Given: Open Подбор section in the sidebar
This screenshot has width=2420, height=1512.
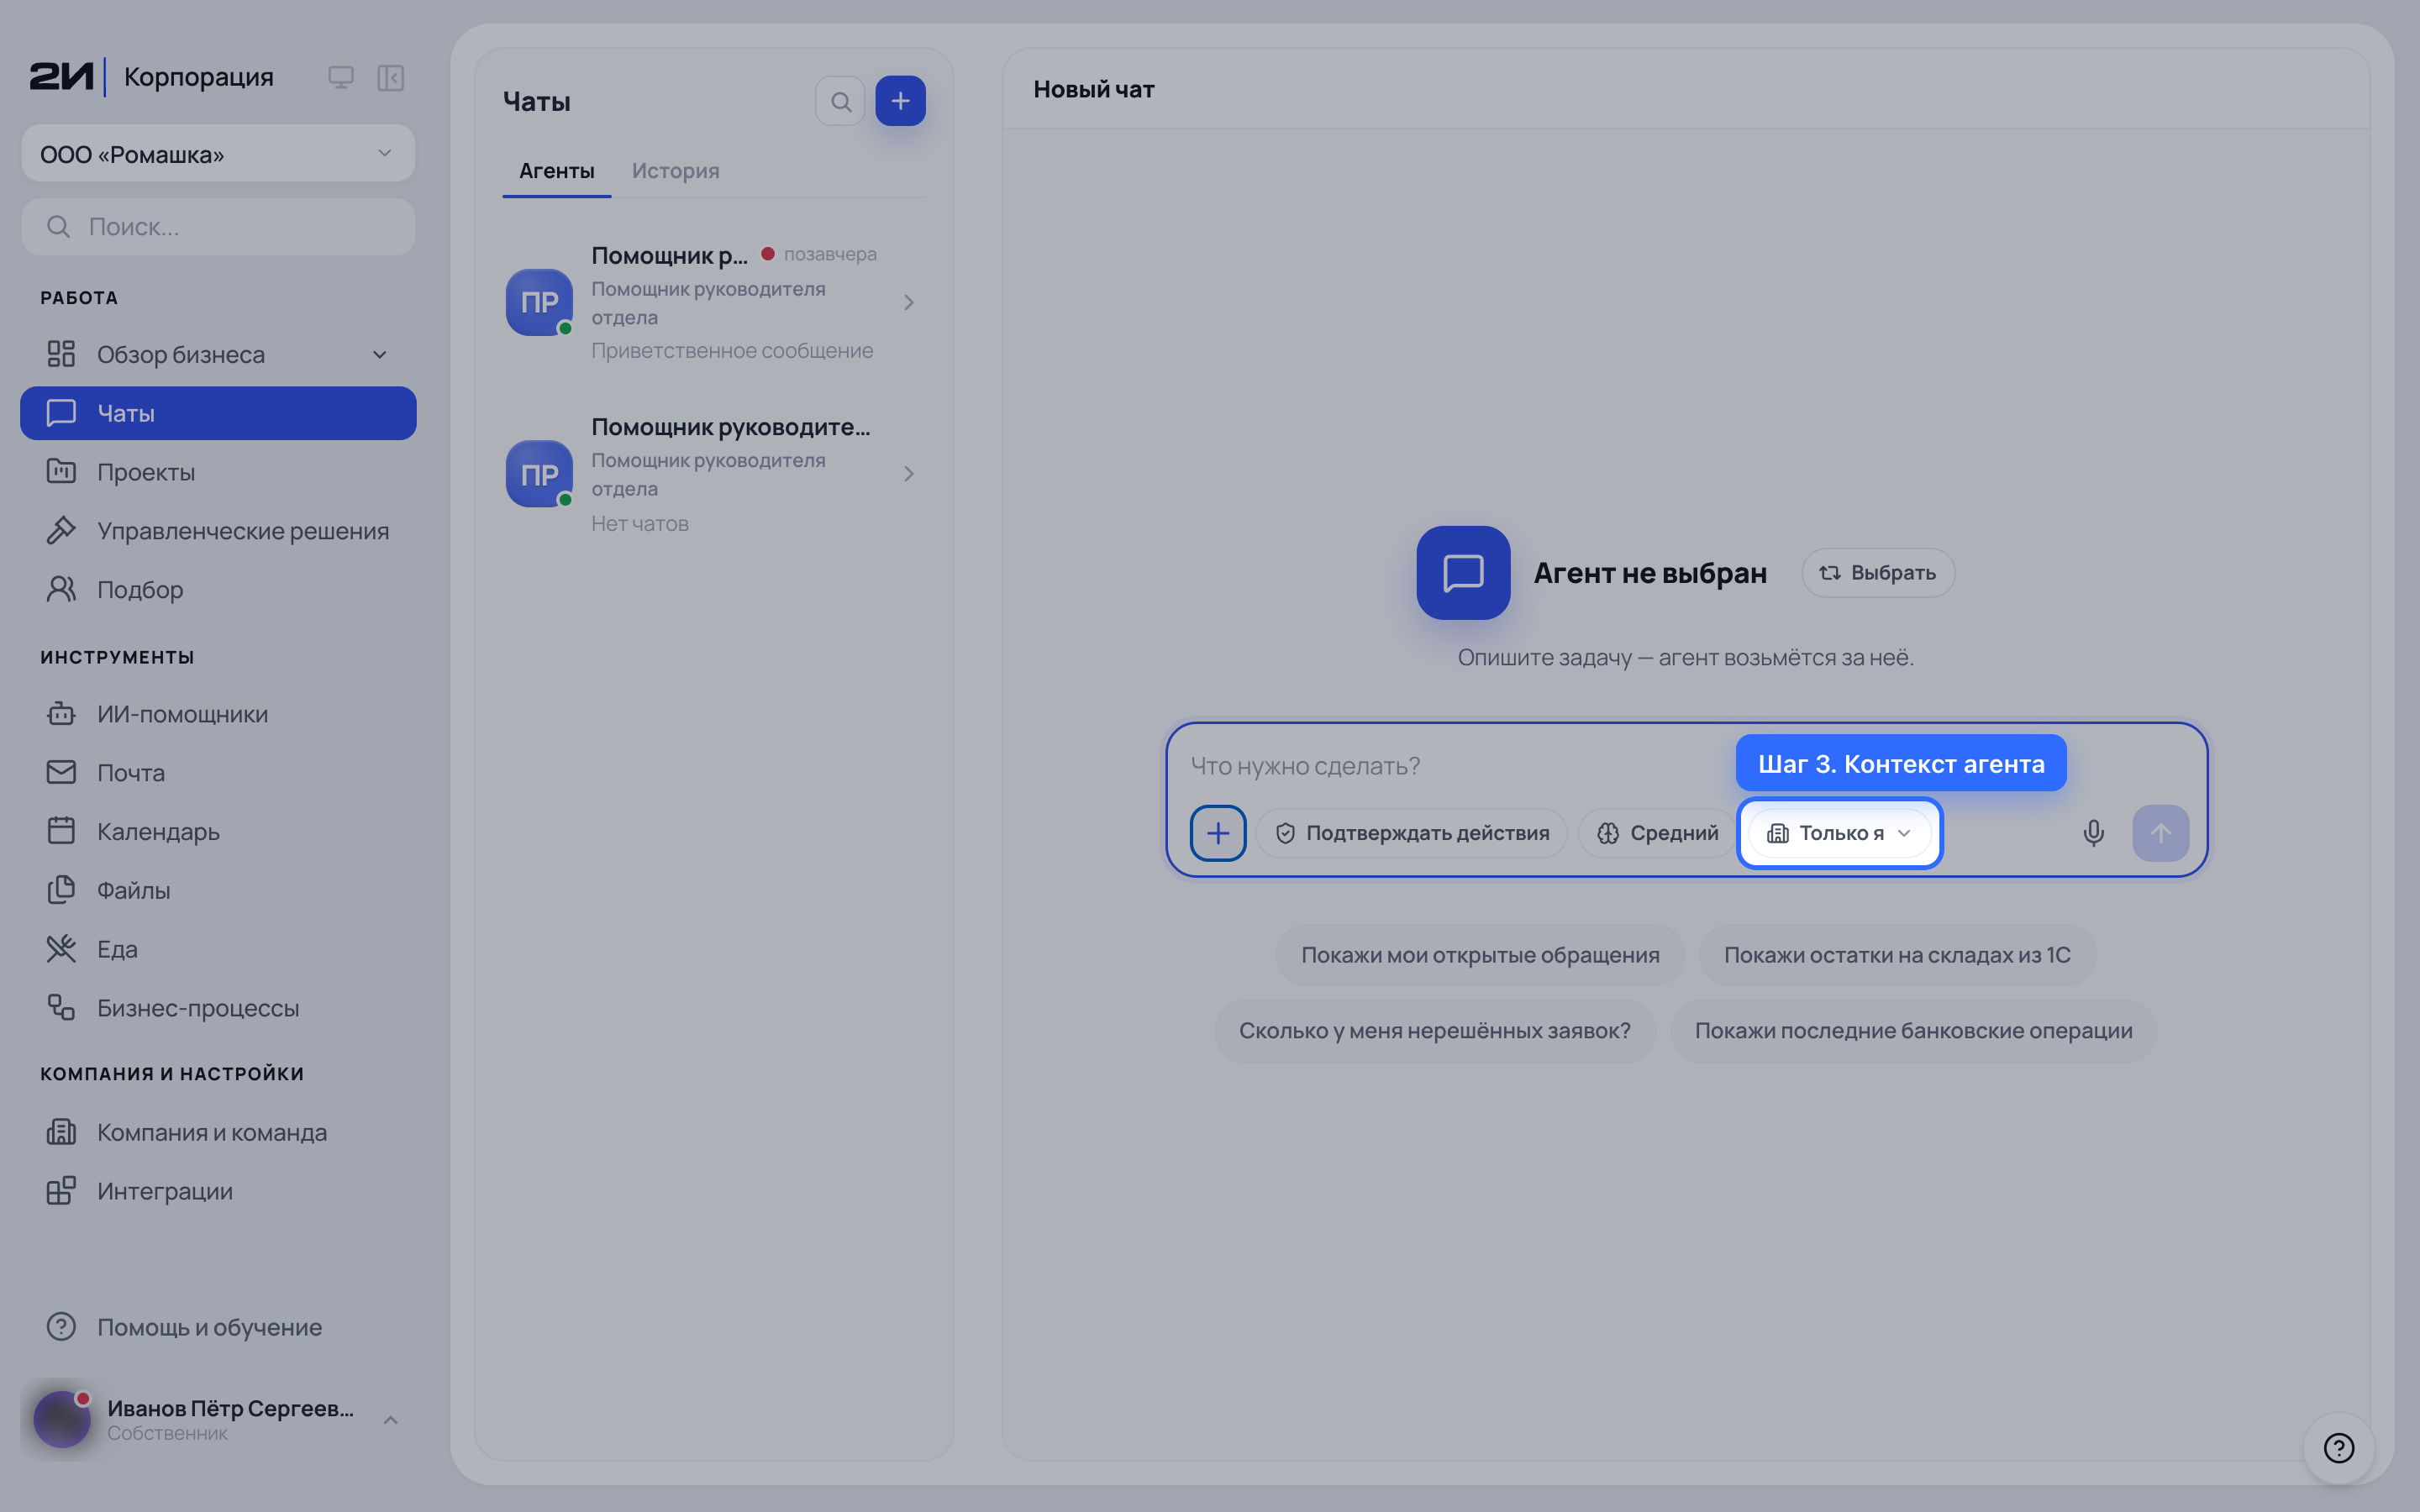Looking at the screenshot, I should coord(218,589).
